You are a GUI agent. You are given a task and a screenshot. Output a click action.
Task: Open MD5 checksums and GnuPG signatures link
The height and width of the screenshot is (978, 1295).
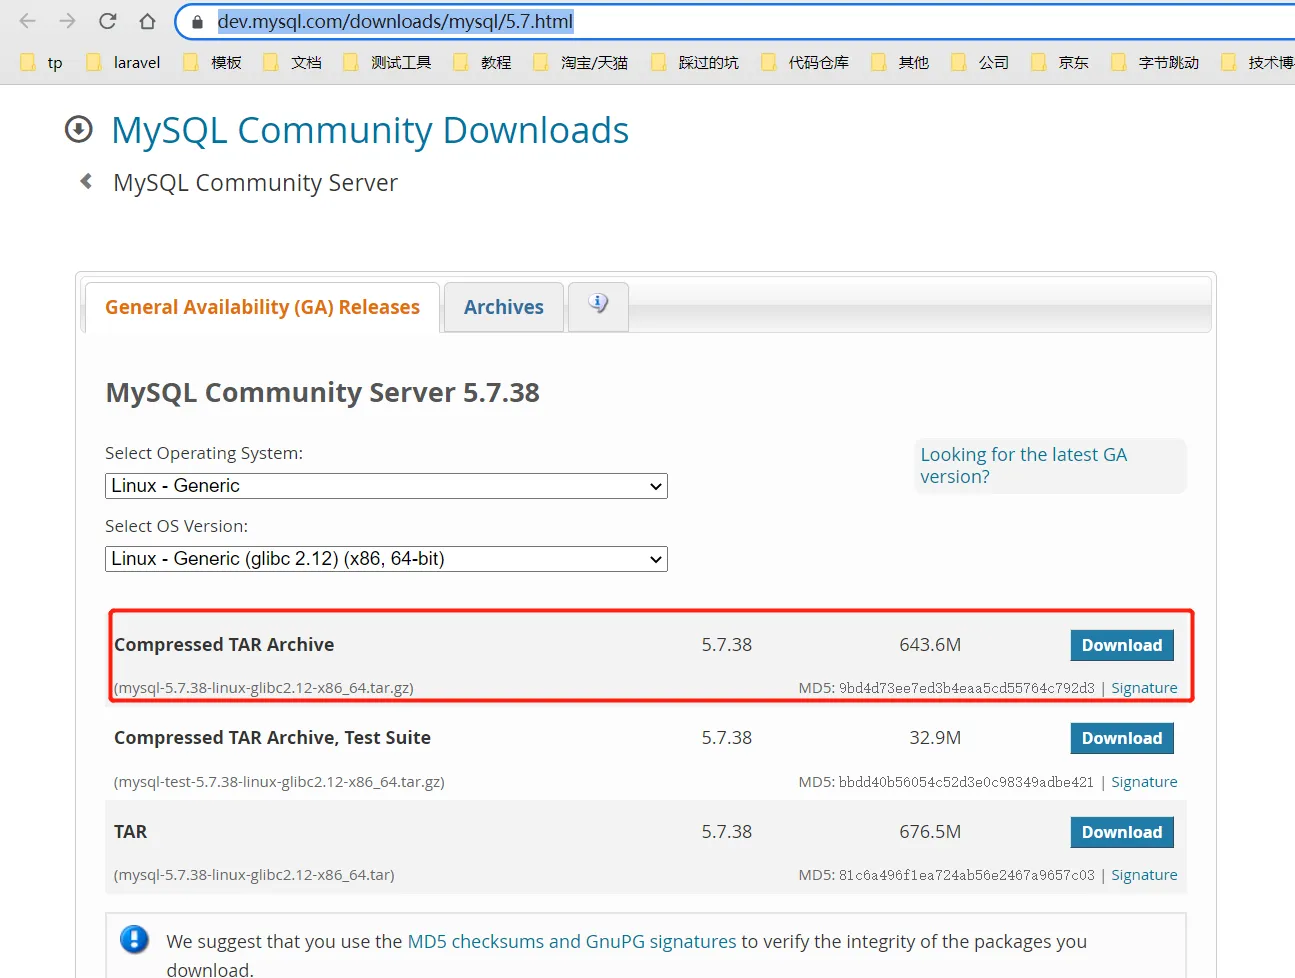572,941
